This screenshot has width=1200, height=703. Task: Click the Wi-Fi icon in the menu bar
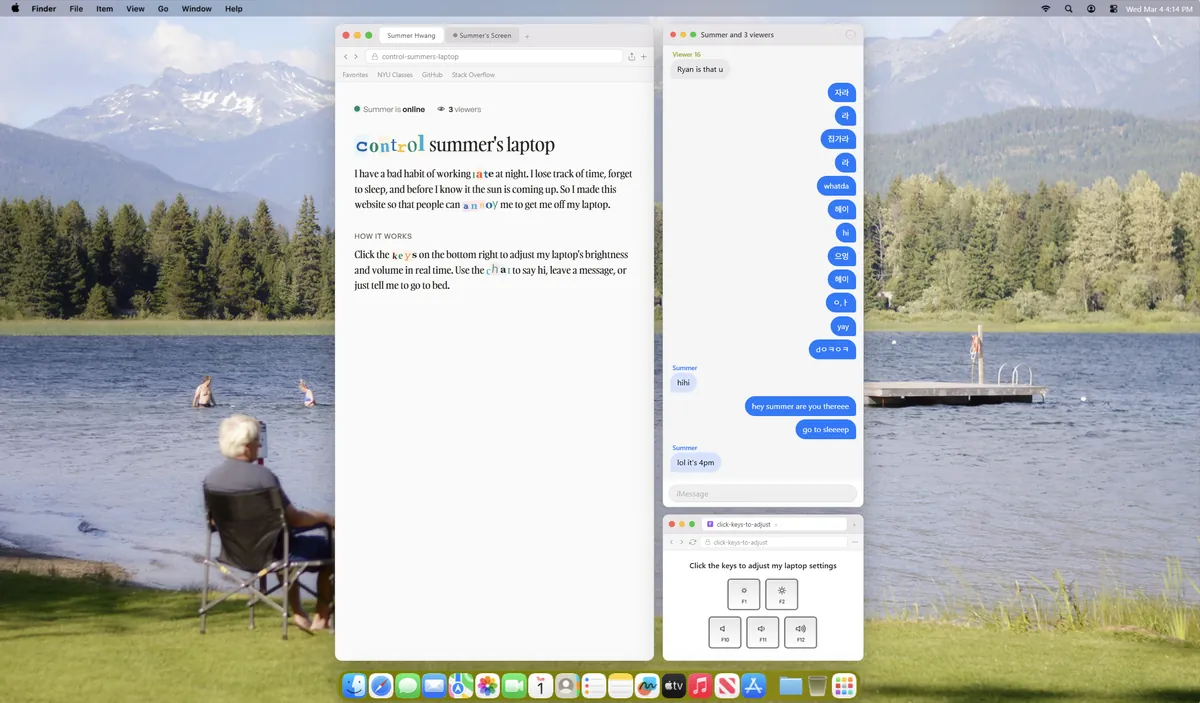(1046, 8)
